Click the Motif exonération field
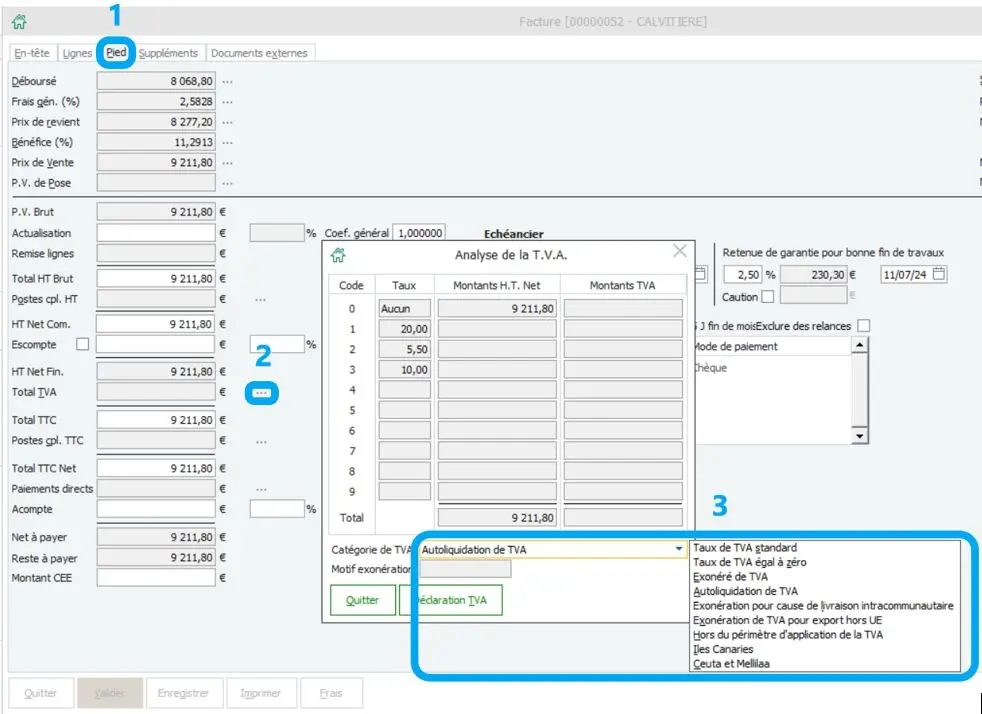Viewport: 982px width, 714px height. (465, 569)
